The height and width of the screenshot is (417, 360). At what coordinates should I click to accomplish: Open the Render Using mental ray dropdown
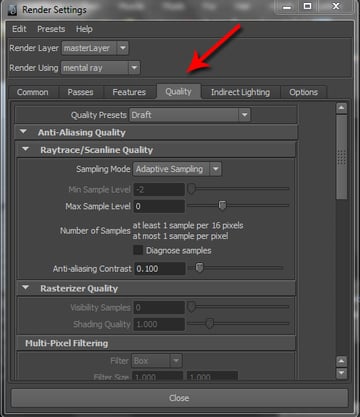click(x=100, y=68)
